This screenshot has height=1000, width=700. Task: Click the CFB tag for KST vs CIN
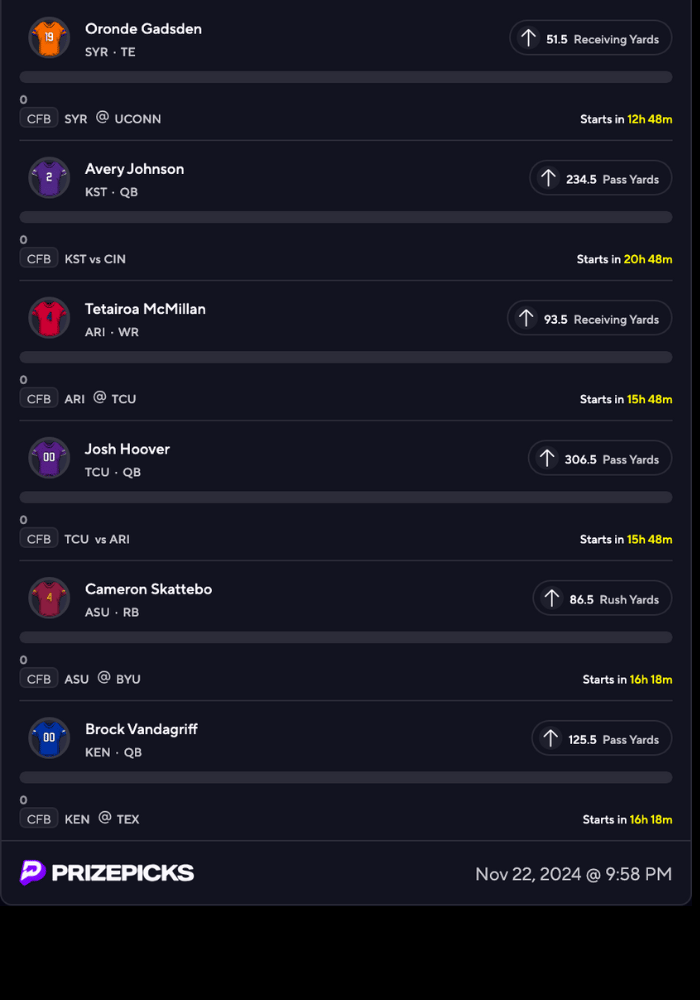coord(39,258)
